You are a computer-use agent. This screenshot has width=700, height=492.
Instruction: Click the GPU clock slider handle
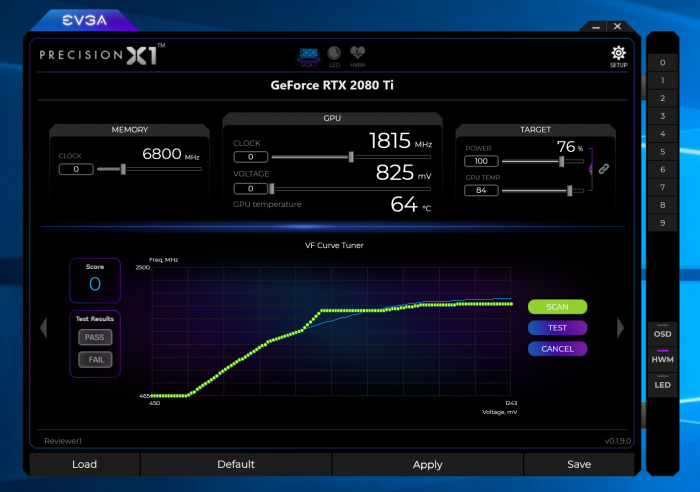click(351, 157)
